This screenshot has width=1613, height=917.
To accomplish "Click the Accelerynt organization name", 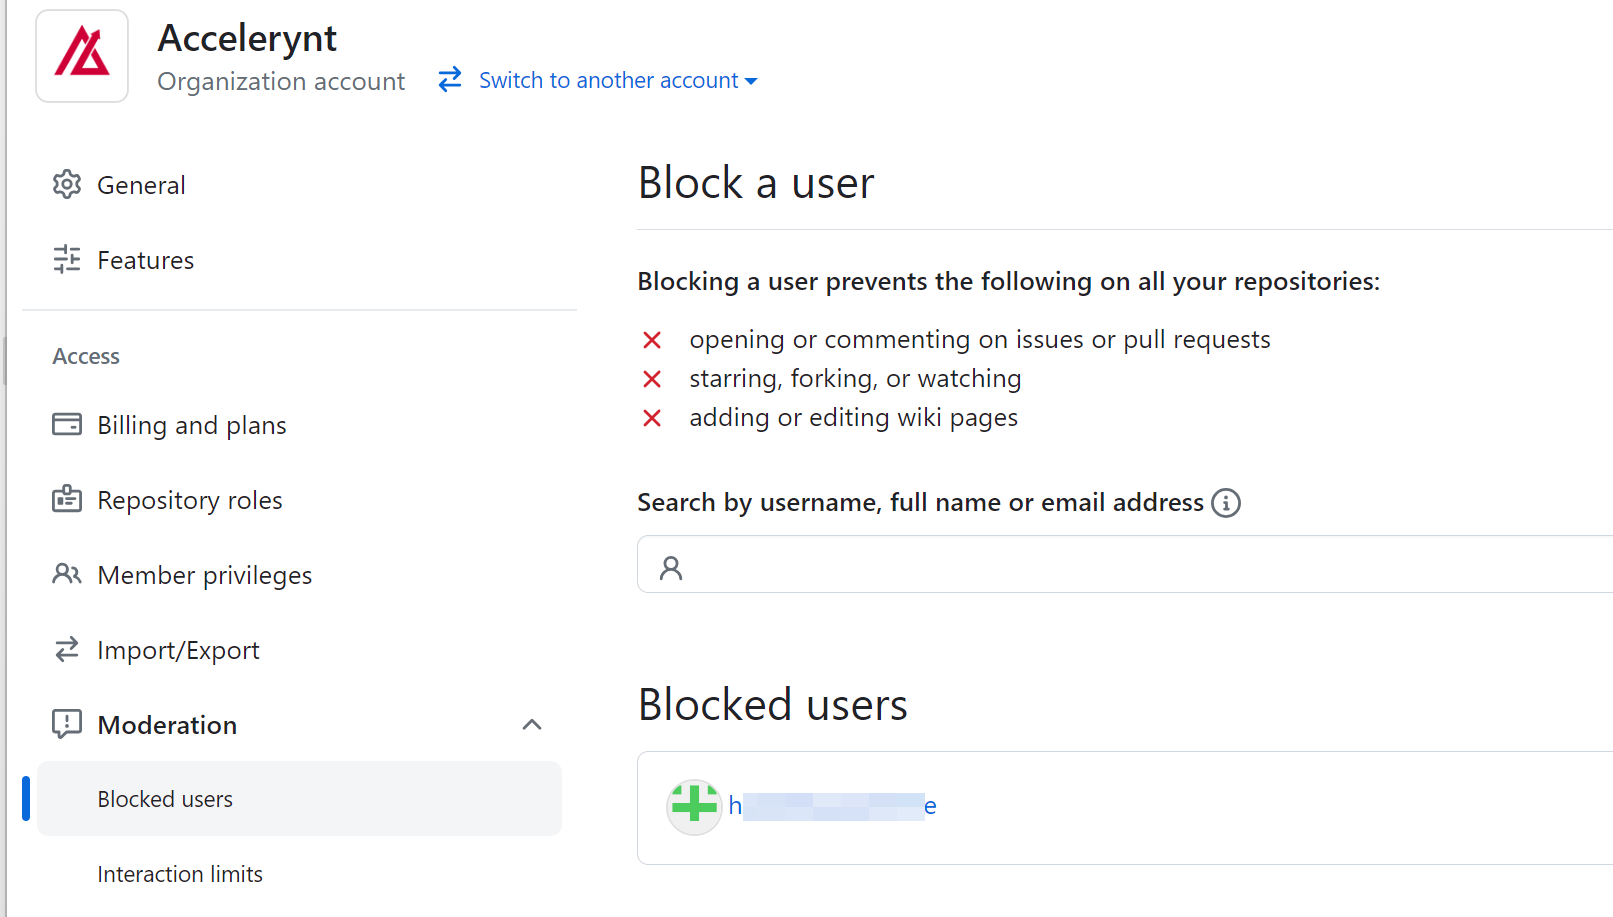I will (x=247, y=38).
